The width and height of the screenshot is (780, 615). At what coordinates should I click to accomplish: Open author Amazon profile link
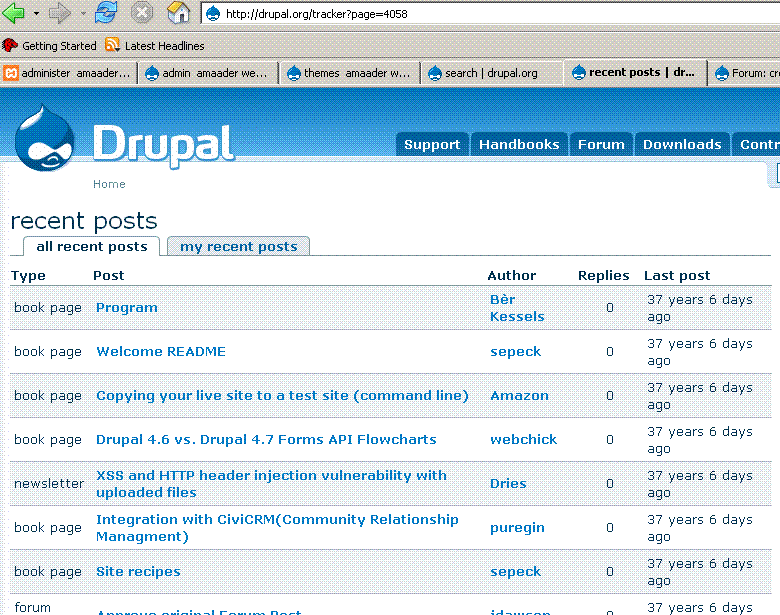coord(519,396)
